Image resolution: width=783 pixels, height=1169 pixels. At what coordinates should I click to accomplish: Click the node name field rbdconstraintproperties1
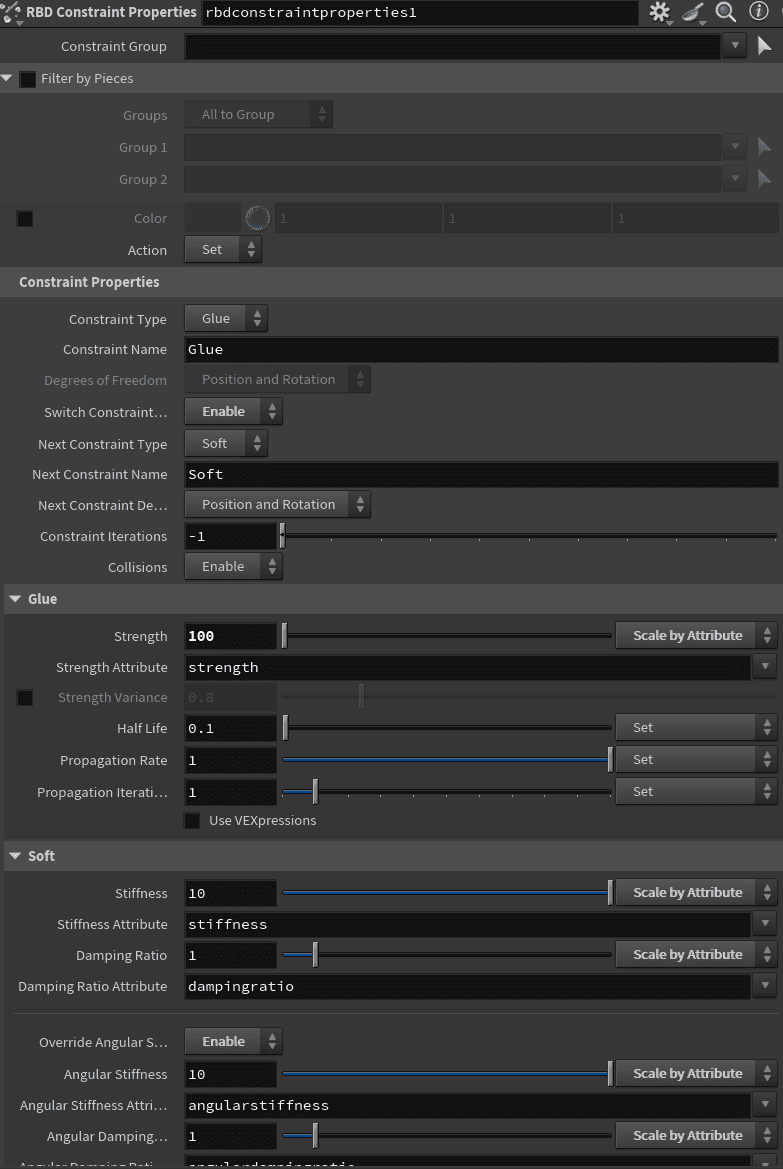[x=420, y=13]
